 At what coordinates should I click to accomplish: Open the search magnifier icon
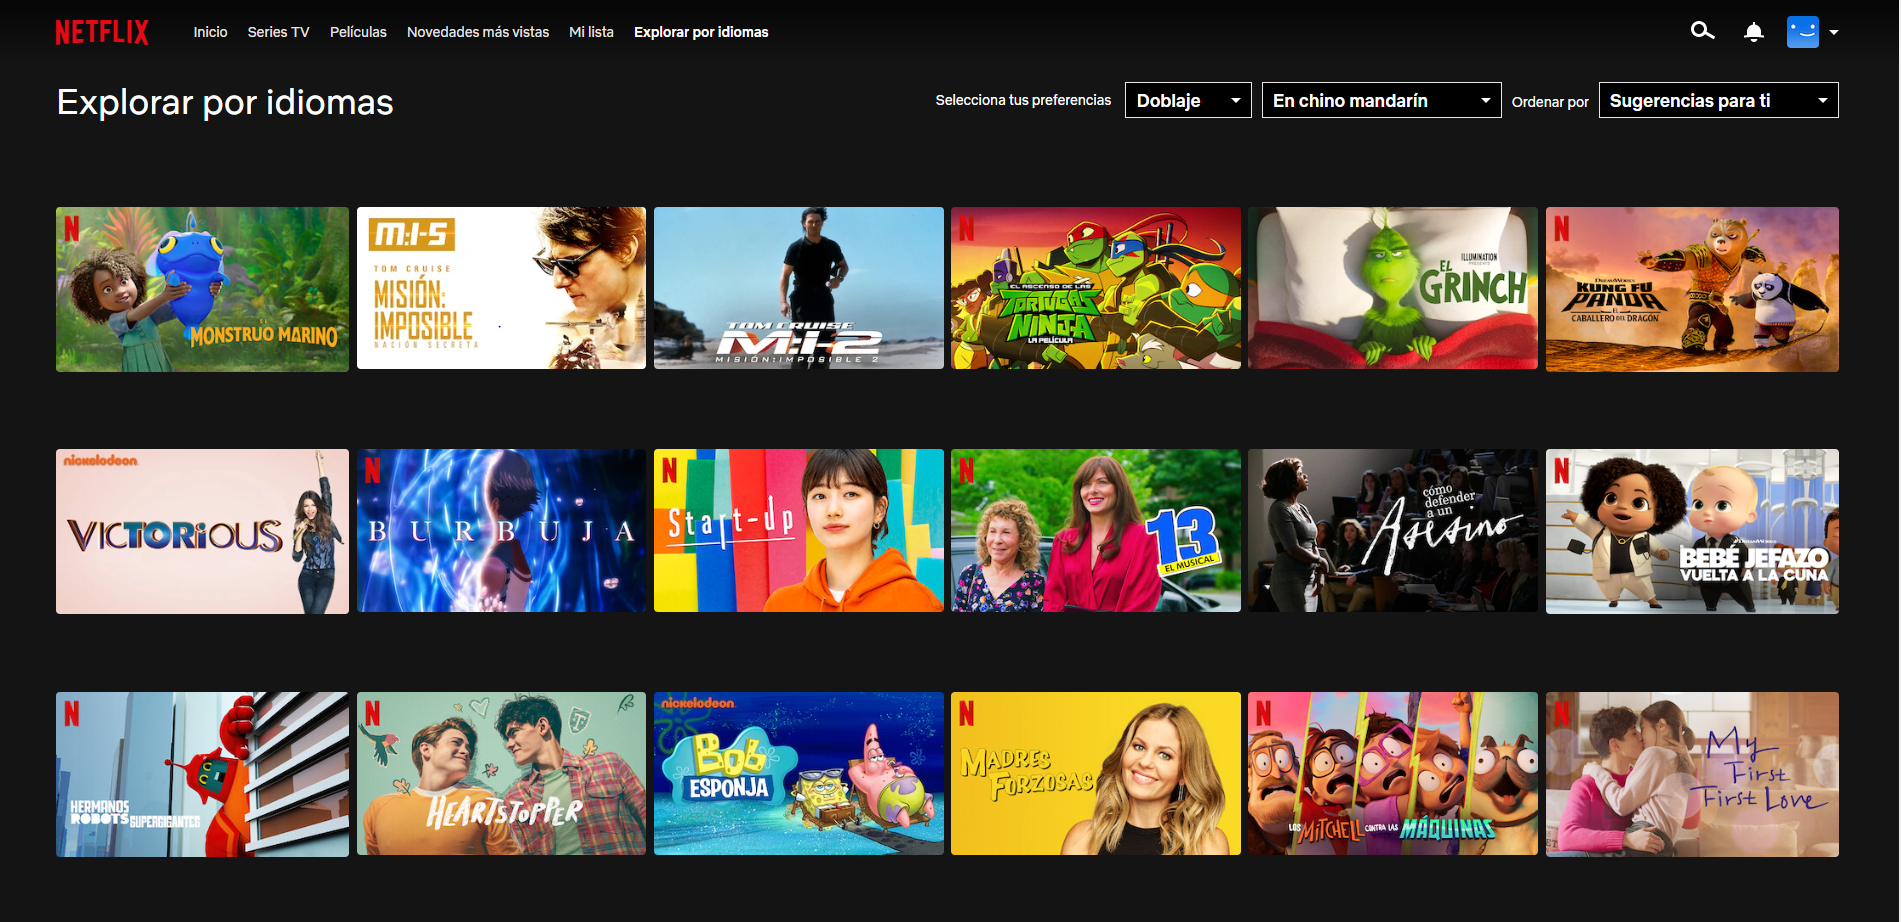pyautogui.click(x=1702, y=31)
